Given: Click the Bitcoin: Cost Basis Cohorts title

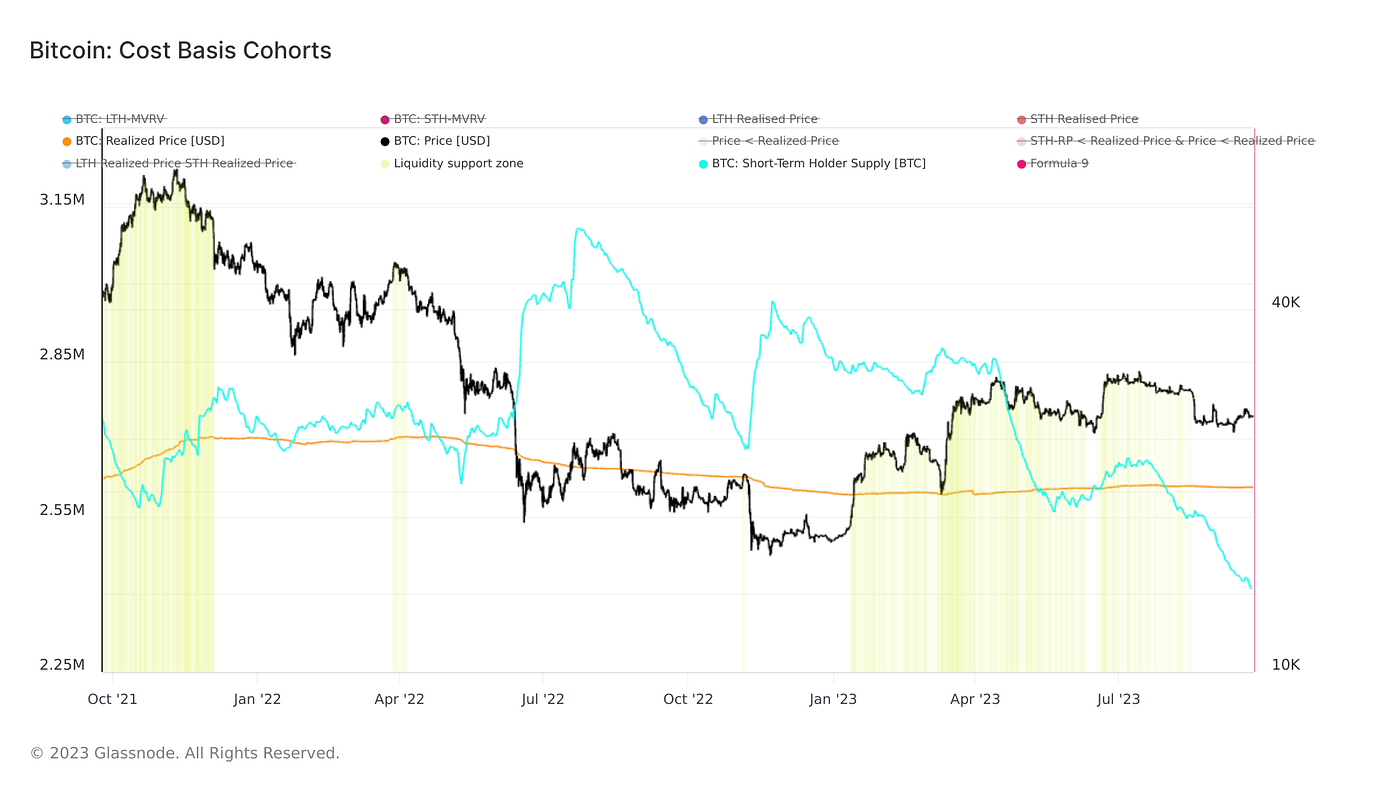Looking at the screenshot, I should tap(180, 50).
